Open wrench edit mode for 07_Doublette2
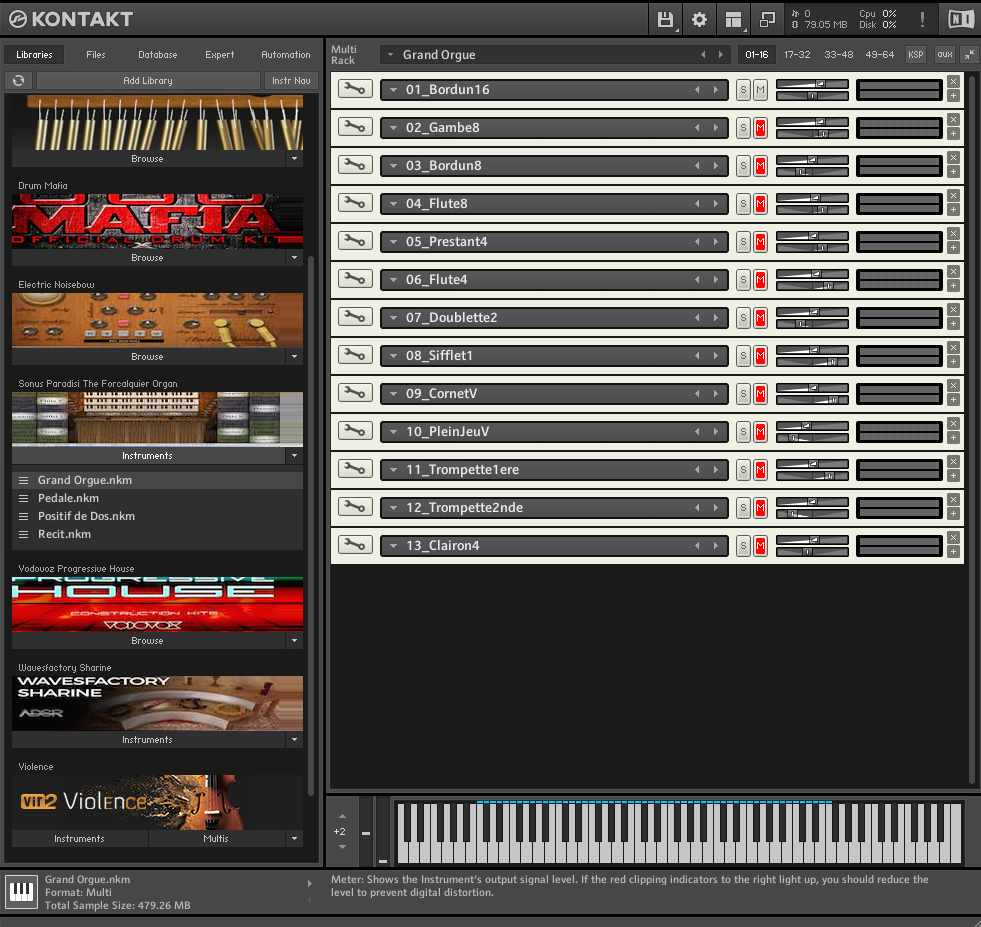 [x=355, y=317]
